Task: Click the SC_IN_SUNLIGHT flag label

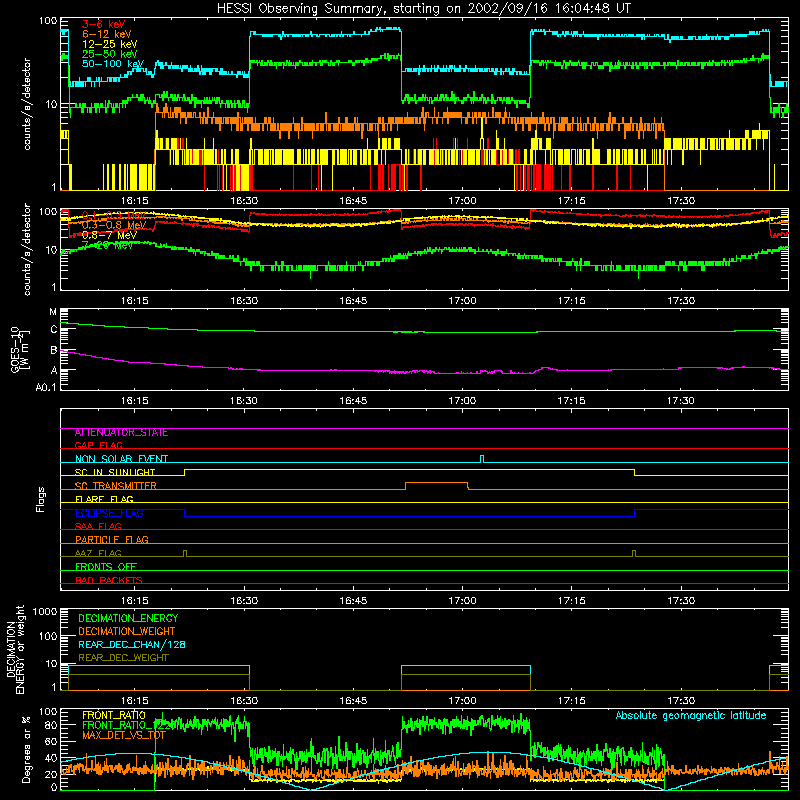Action: coord(115,472)
